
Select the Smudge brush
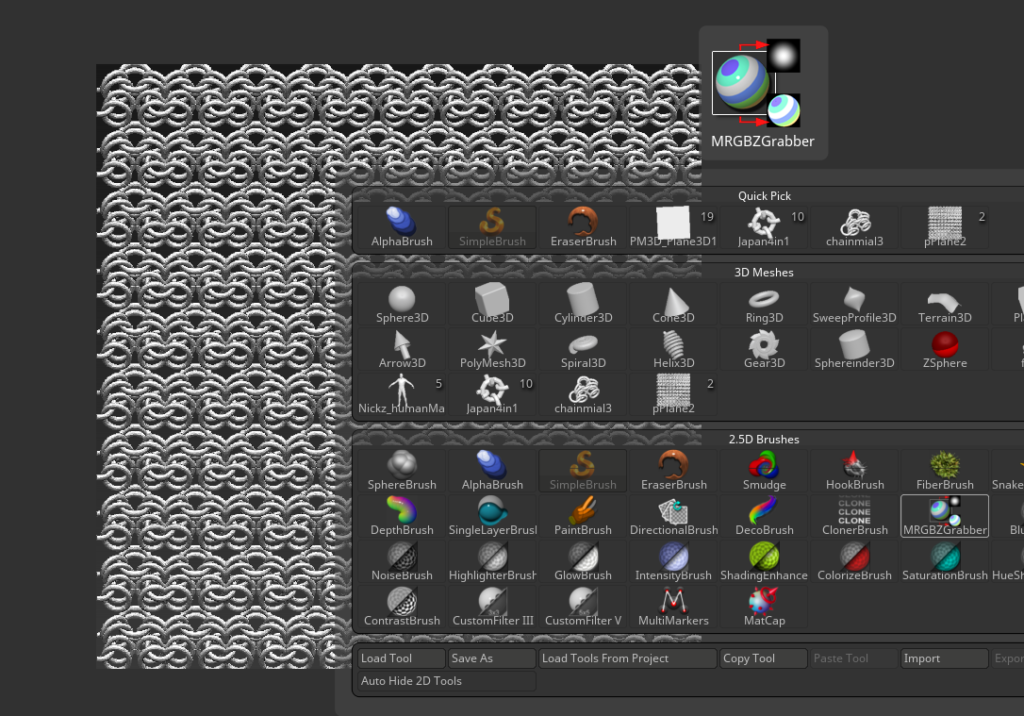pos(764,471)
